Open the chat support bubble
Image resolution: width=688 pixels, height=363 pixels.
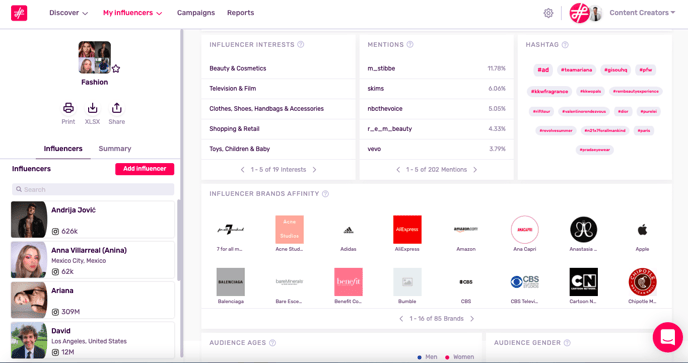[667, 337]
